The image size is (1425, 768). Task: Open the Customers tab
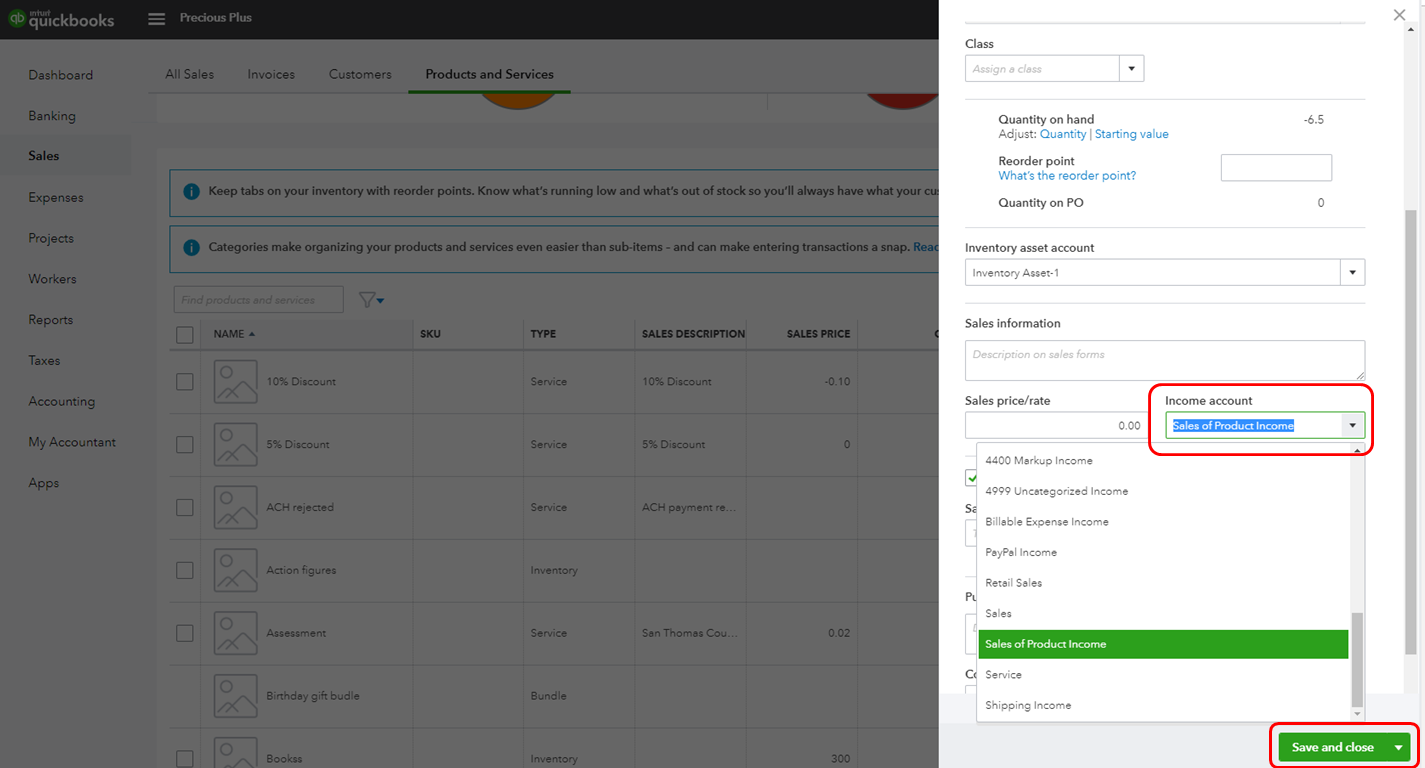point(359,74)
